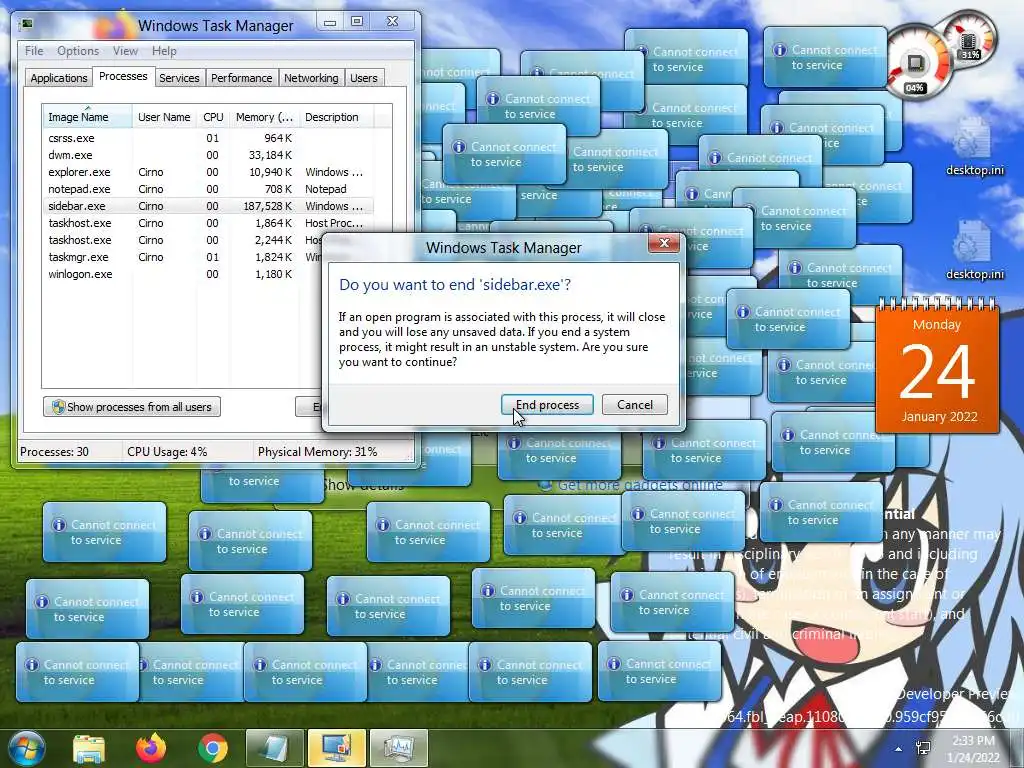Close the Windows Task Manager window
1024x768 pixels.
392,22
